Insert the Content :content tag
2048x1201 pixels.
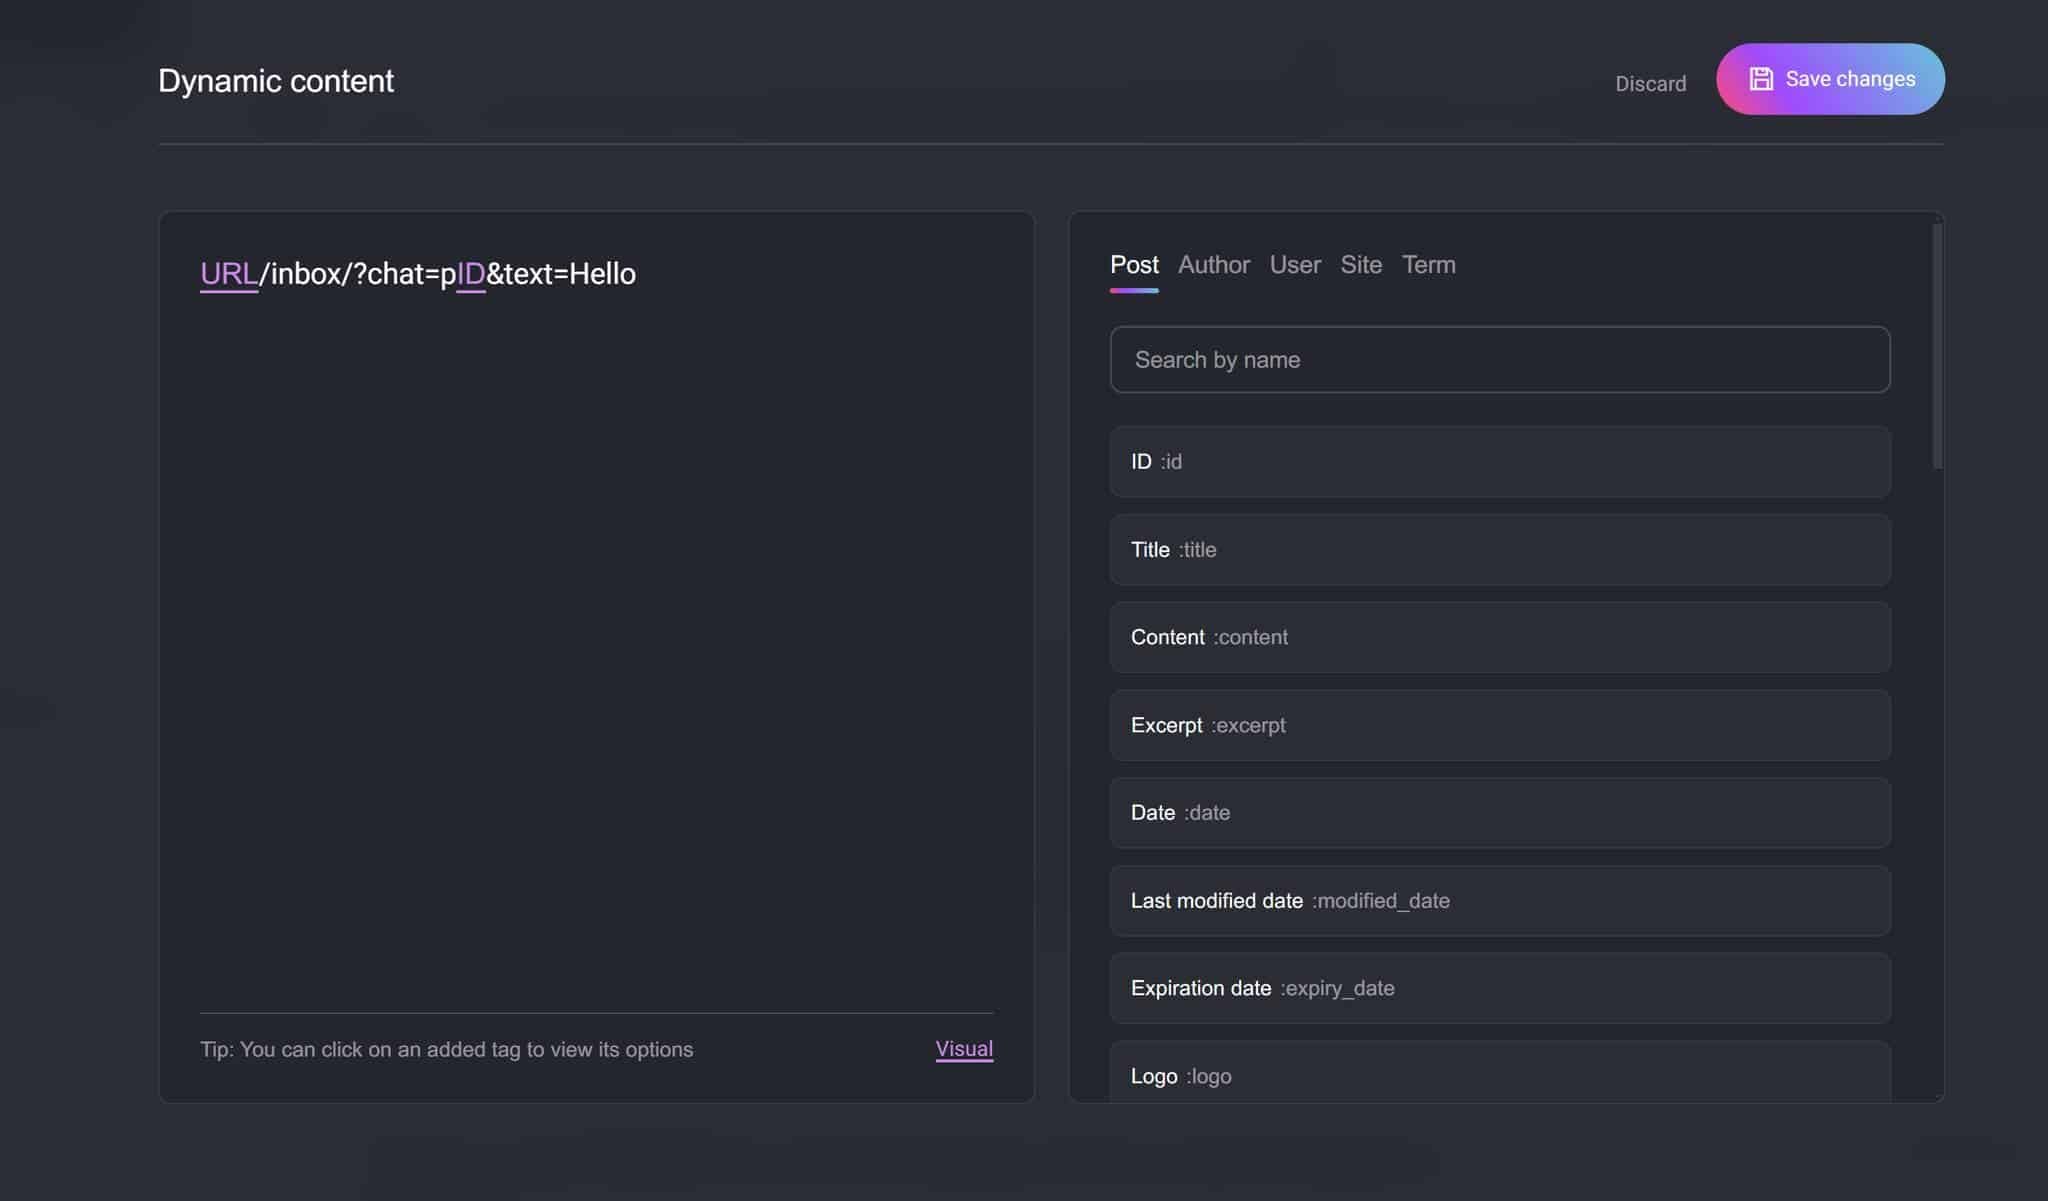coord(1499,637)
